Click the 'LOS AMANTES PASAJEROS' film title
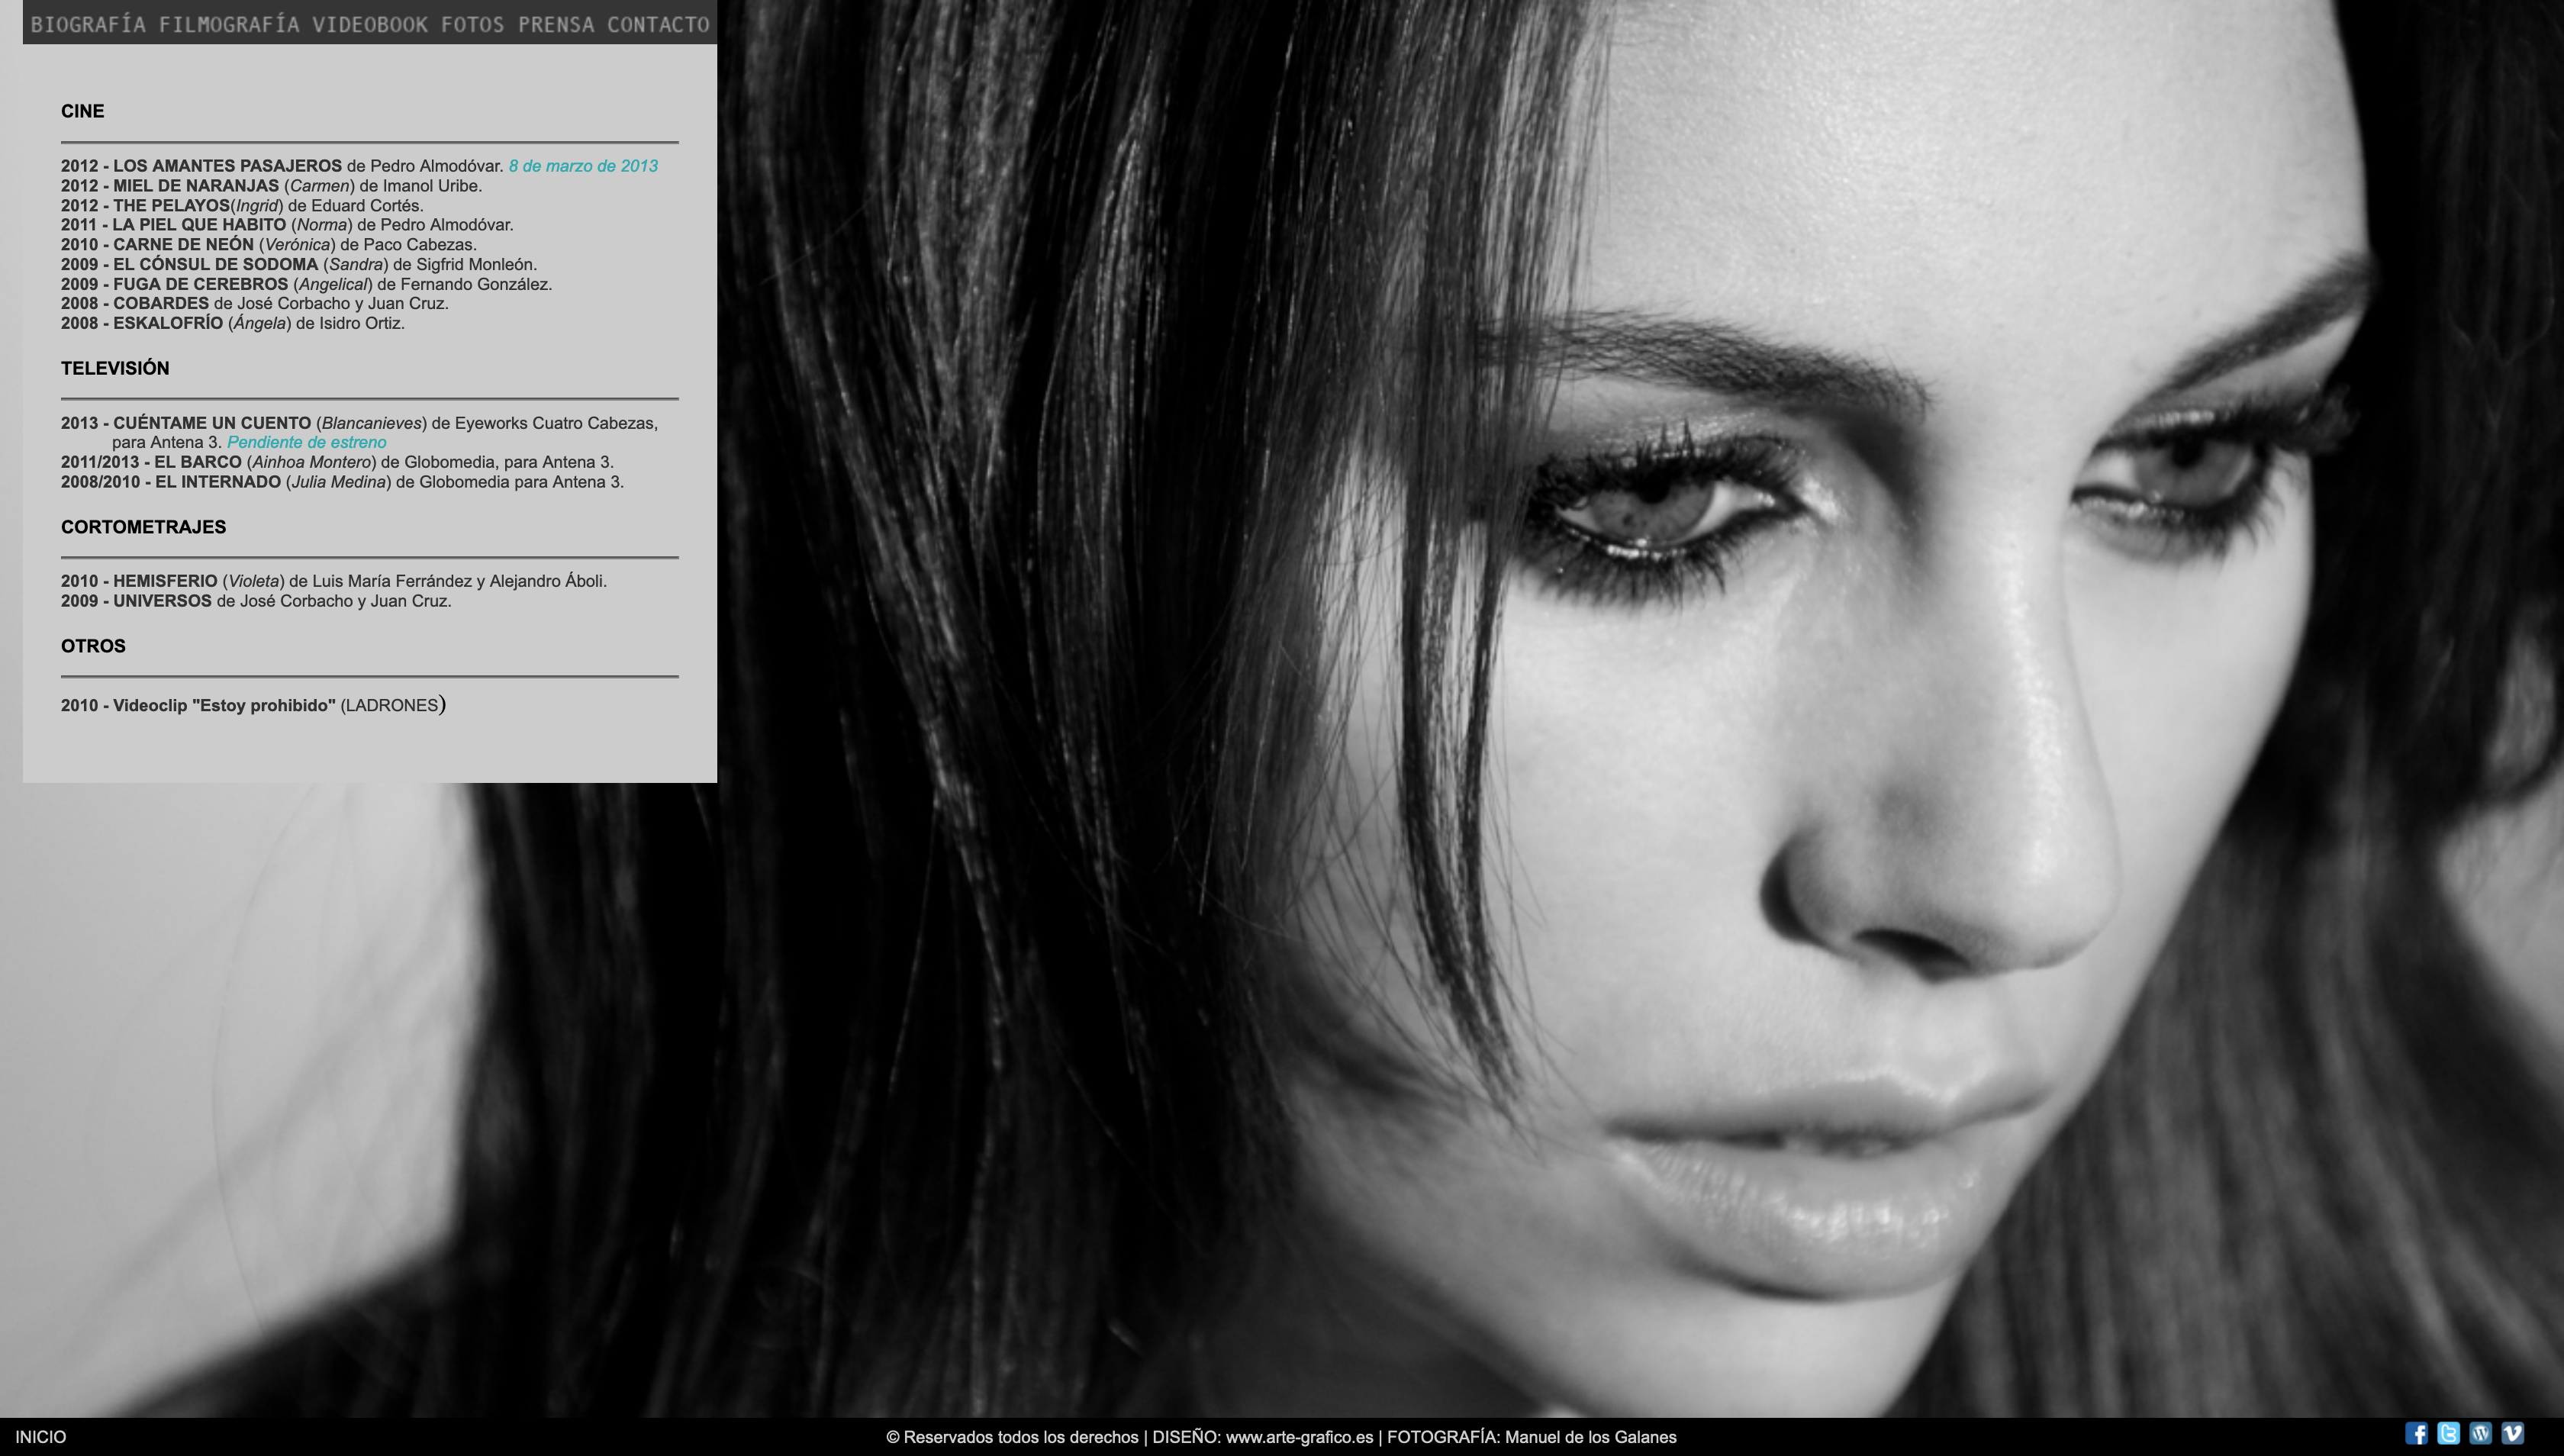 [x=227, y=166]
